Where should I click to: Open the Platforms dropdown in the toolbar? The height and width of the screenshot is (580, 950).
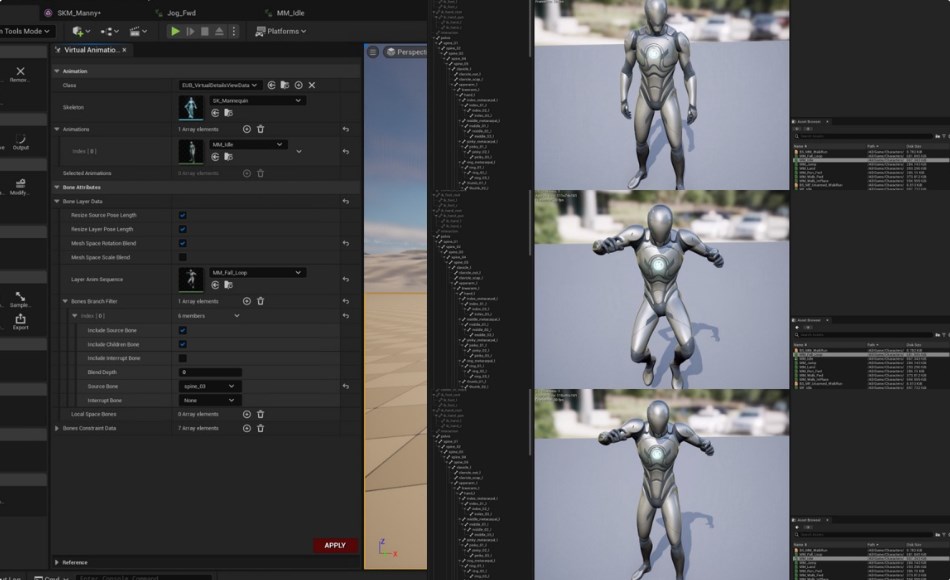[x=282, y=31]
